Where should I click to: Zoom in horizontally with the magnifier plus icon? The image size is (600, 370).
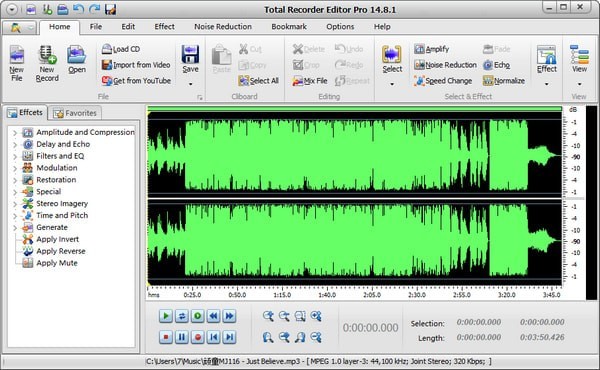click(268, 316)
